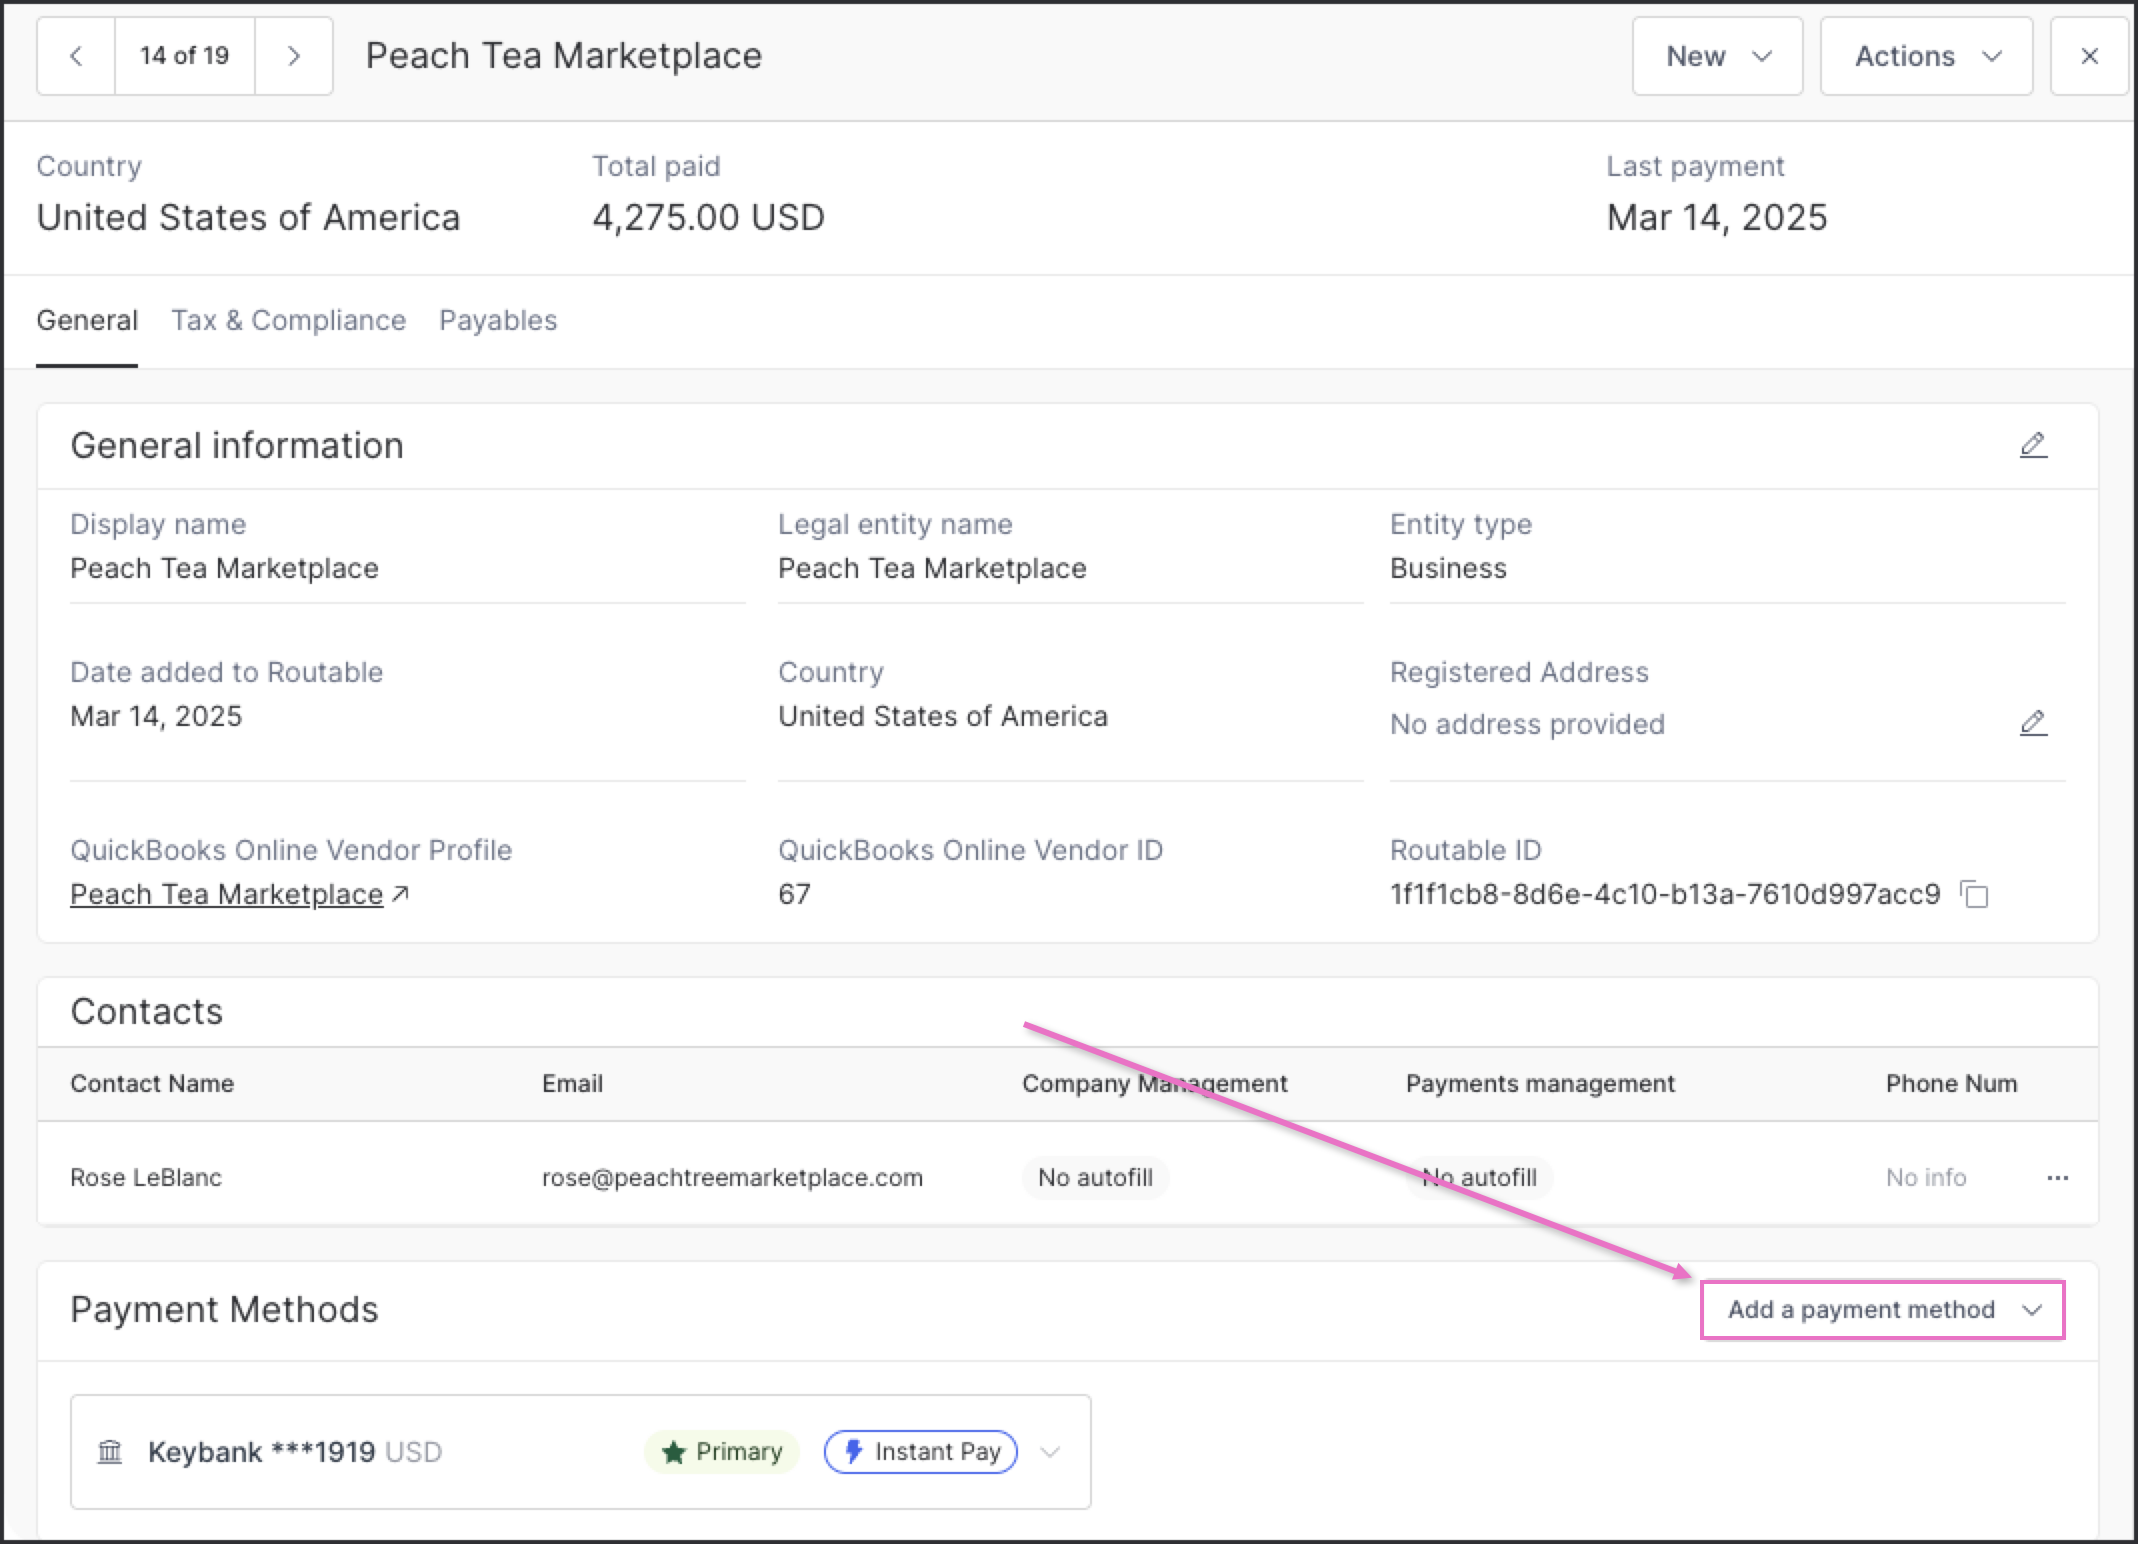This screenshot has width=2138, height=1544.
Task: Click Legal entity name value
Action: 932,568
